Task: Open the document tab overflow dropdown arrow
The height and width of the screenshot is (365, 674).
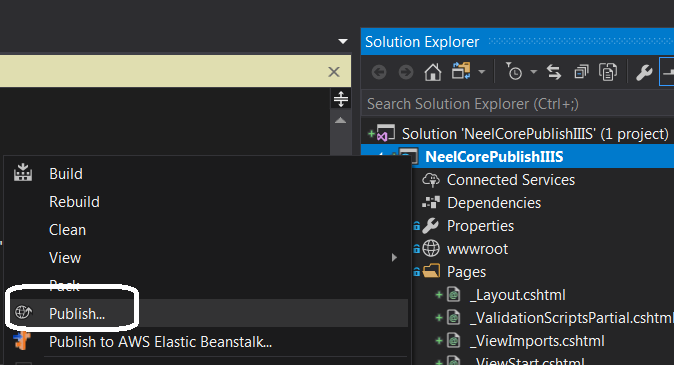Action: coord(343,41)
